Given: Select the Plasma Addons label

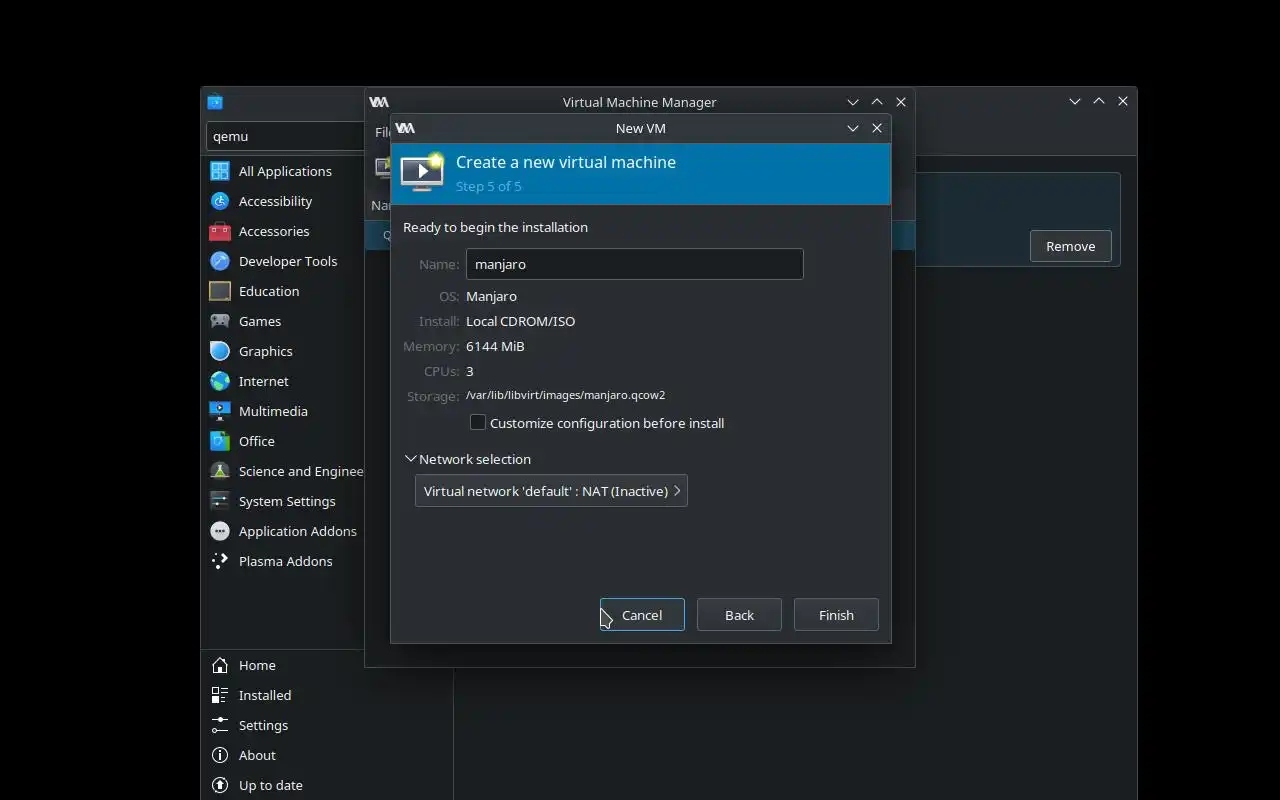Looking at the screenshot, I should point(285,561).
